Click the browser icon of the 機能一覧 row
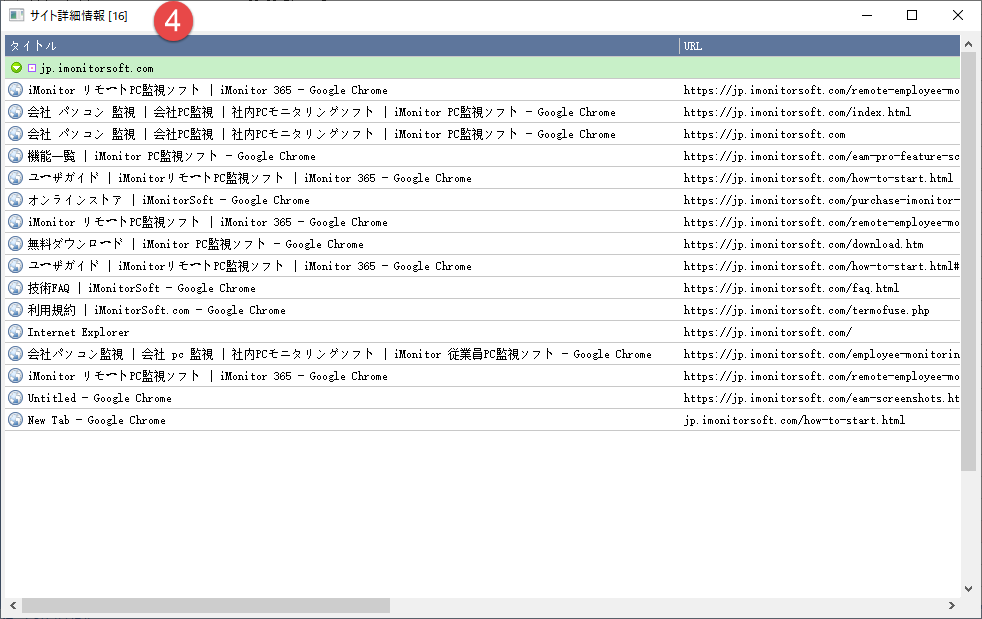This screenshot has height=619, width=982. [16, 156]
